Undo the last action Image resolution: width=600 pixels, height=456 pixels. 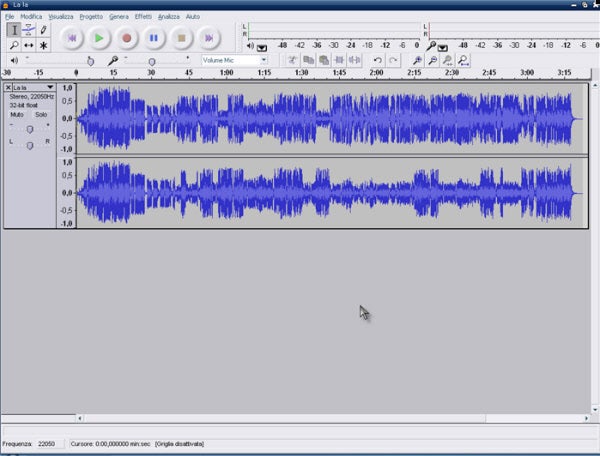378,60
